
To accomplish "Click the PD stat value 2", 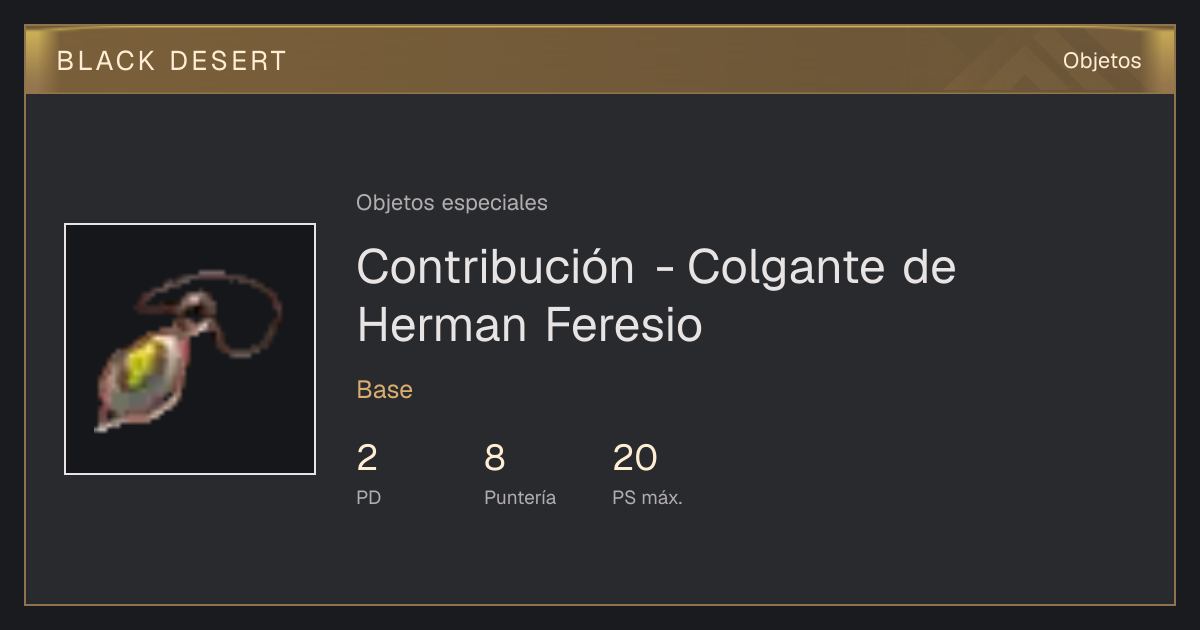I will pyautogui.click(x=367, y=458).
